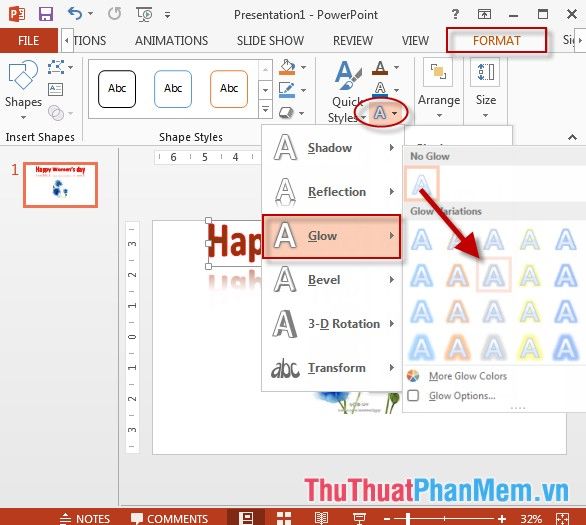The height and width of the screenshot is (525, 586).
Task: Apply the highlighted gray glow in second row
Action: tap(494, 275)
